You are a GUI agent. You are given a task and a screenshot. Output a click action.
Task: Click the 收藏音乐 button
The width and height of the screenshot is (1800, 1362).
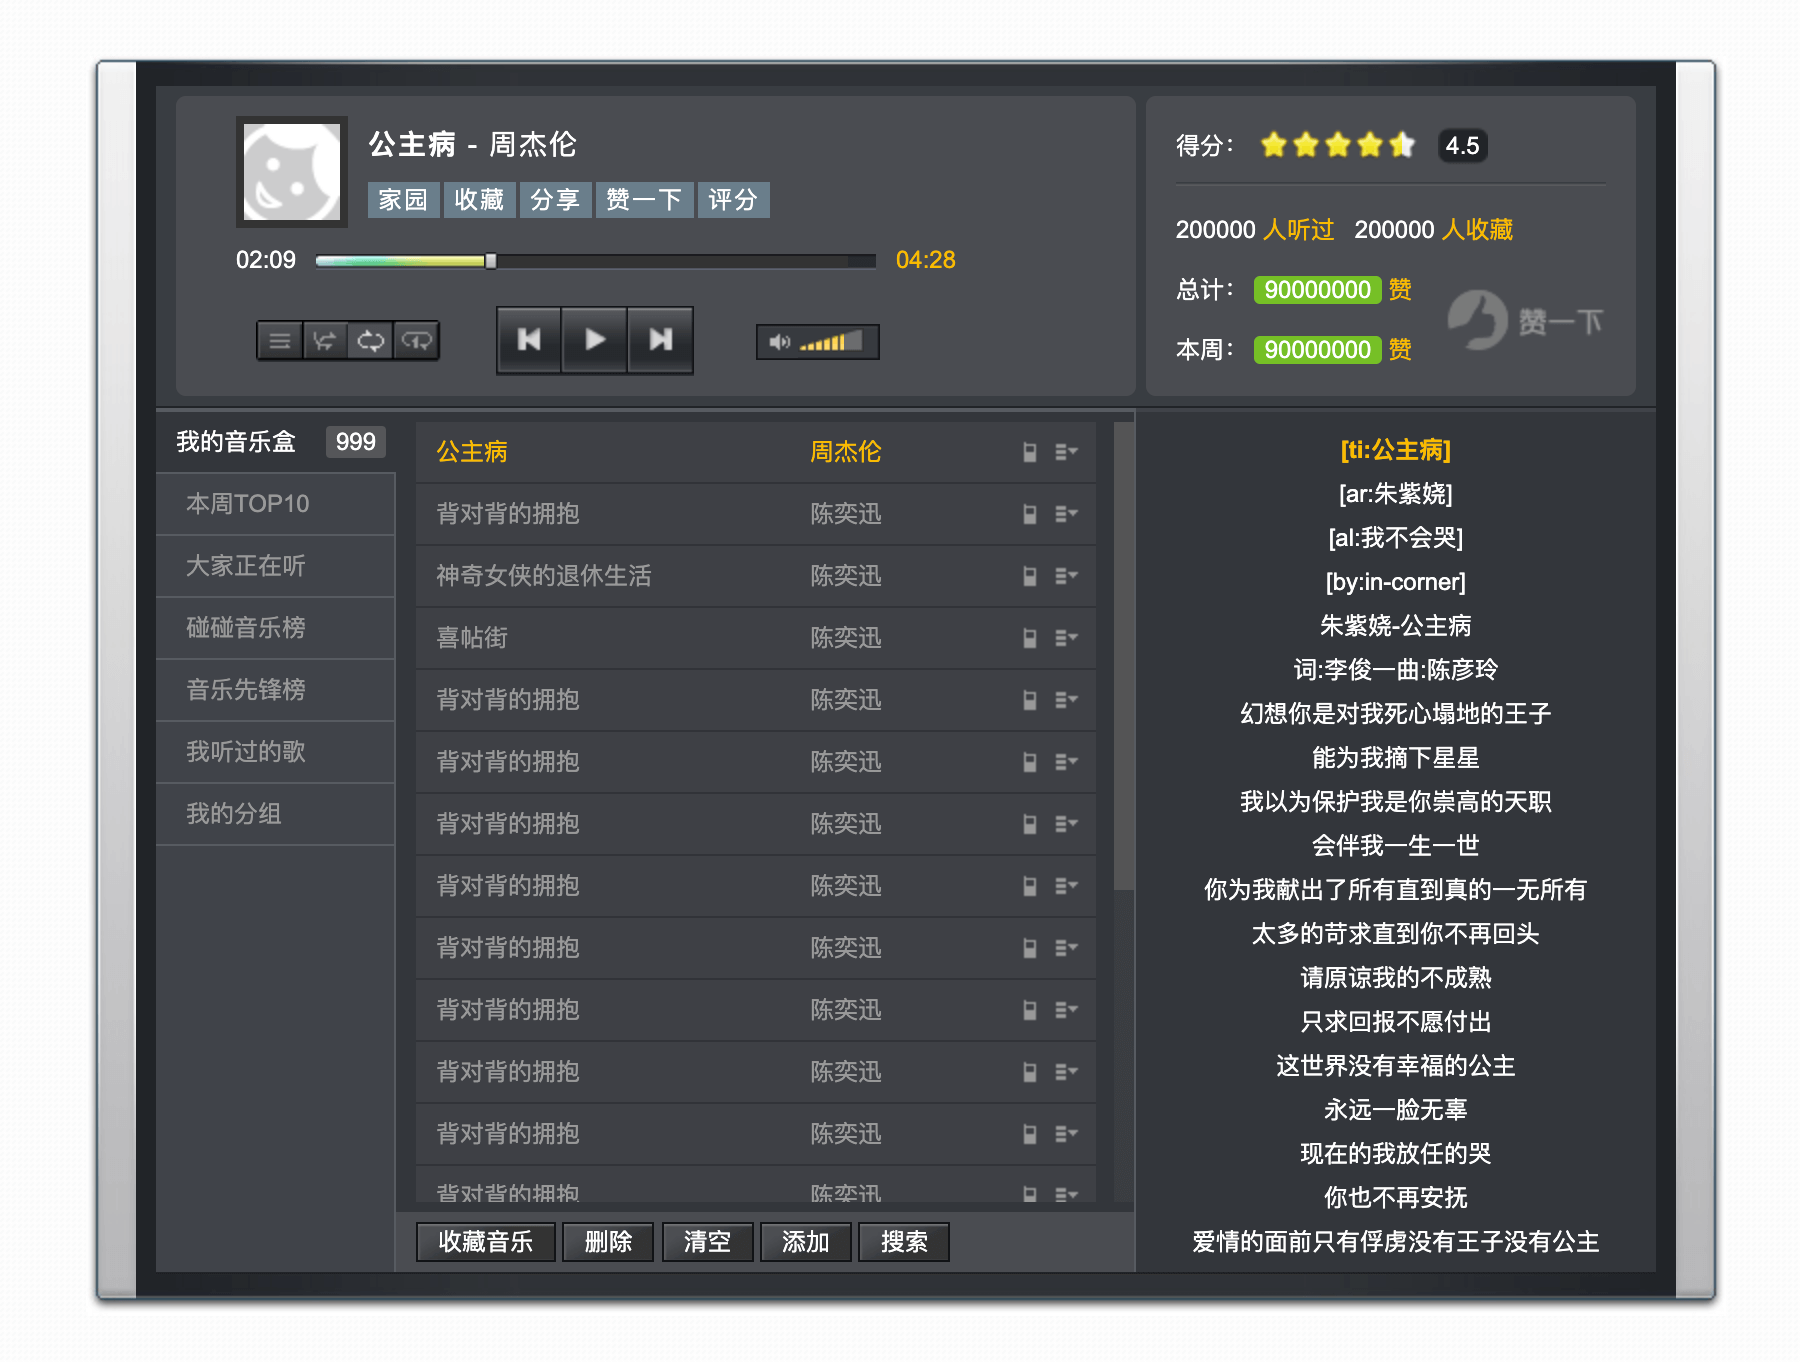[x=485, y=1242]
